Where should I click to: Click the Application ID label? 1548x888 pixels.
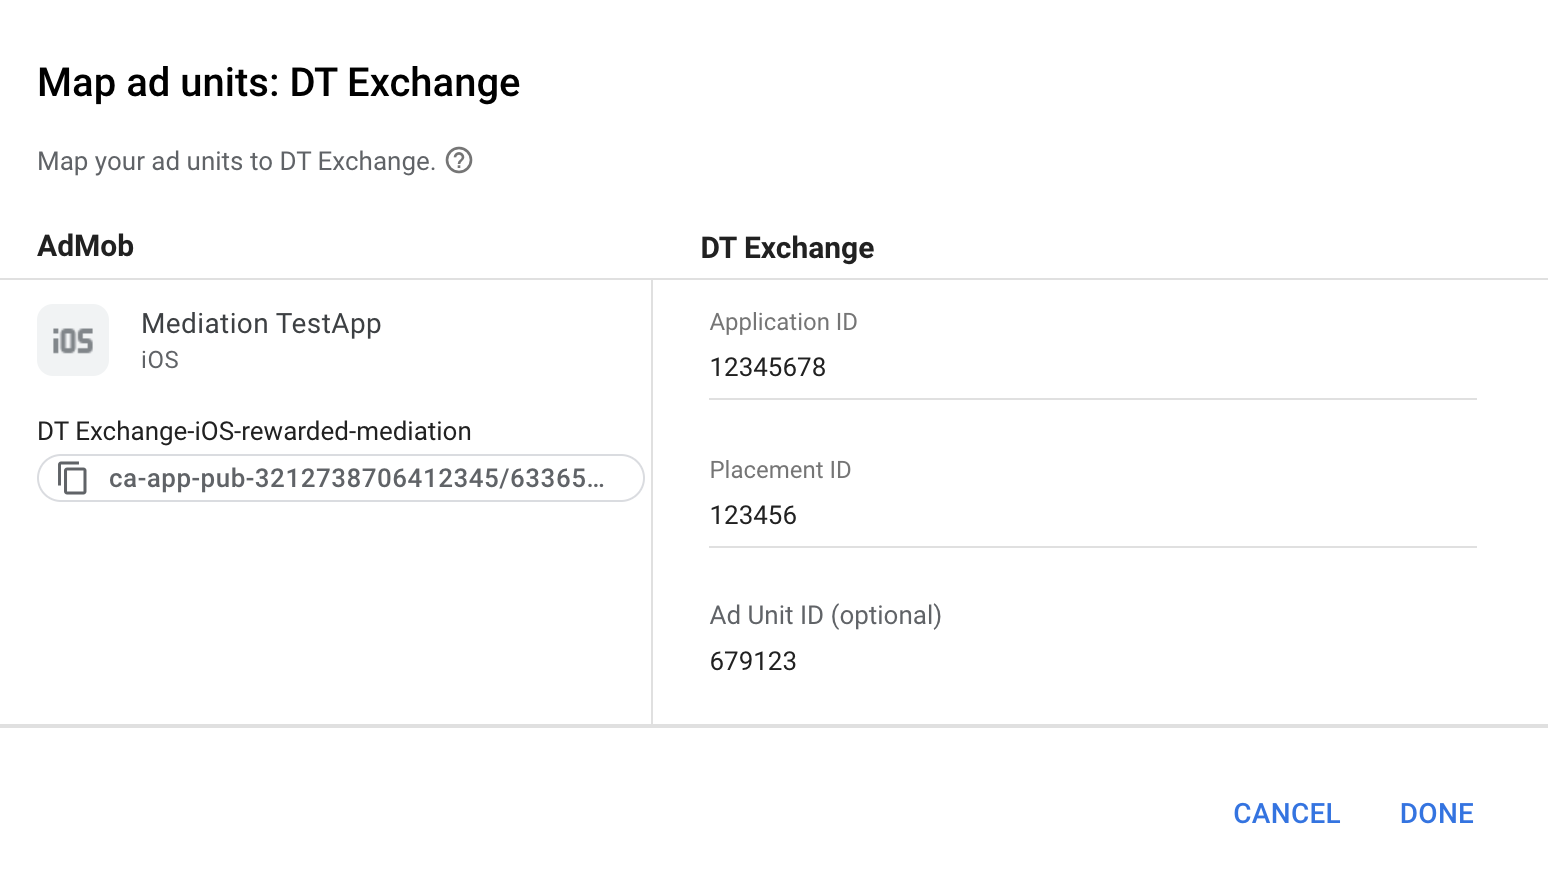click(783, 322)
